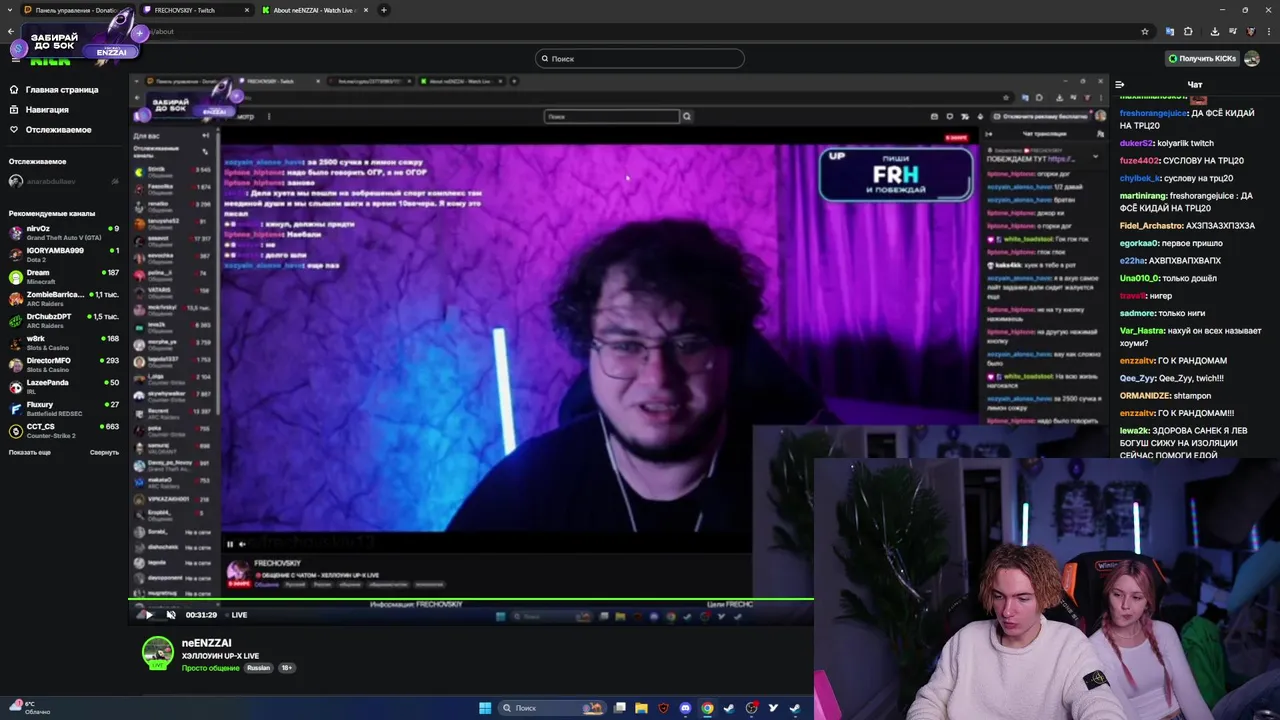Switch to the FRECHOVSKIY - Twitch tab
This screenshot has height=720, width=1280.
[x=197, y=10]
